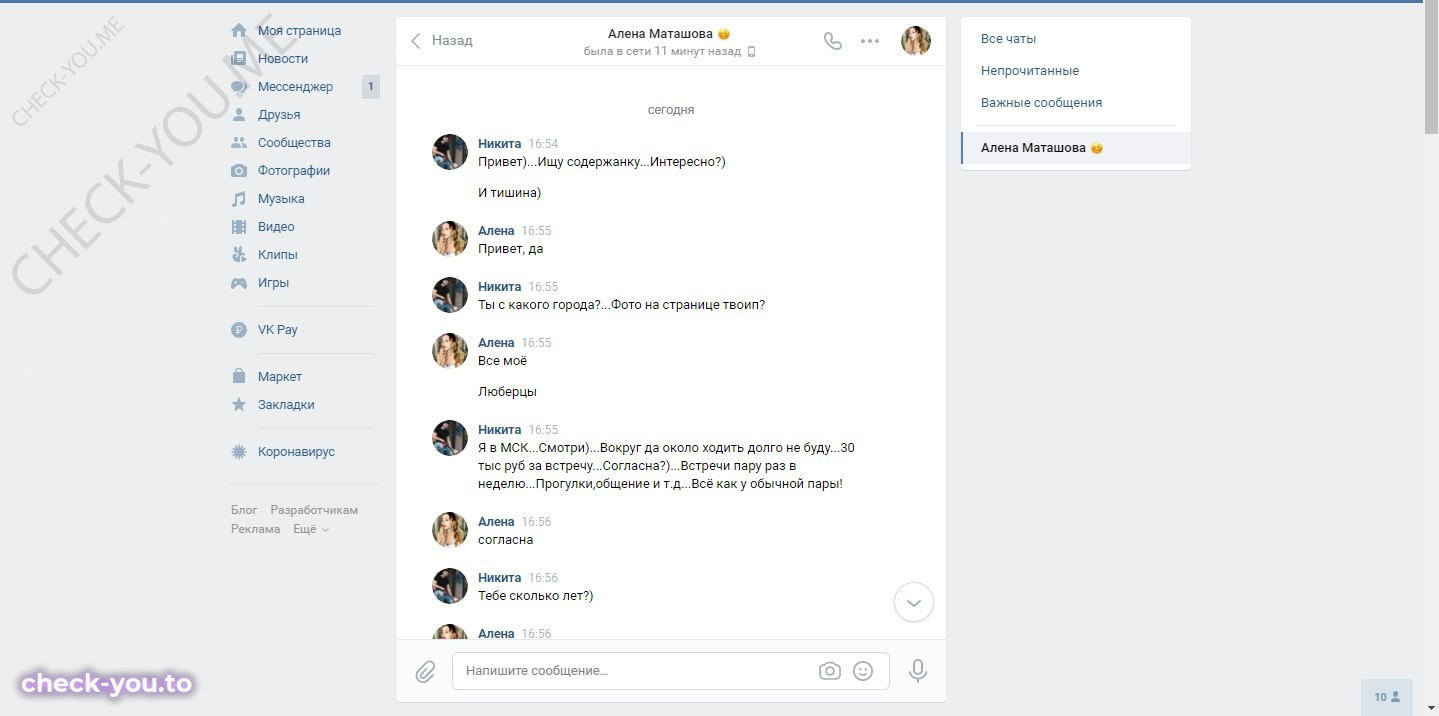Click the unread badge next to Мессенджер
This screenshot has height=716, width=1439.
click(x=371, y=87)
